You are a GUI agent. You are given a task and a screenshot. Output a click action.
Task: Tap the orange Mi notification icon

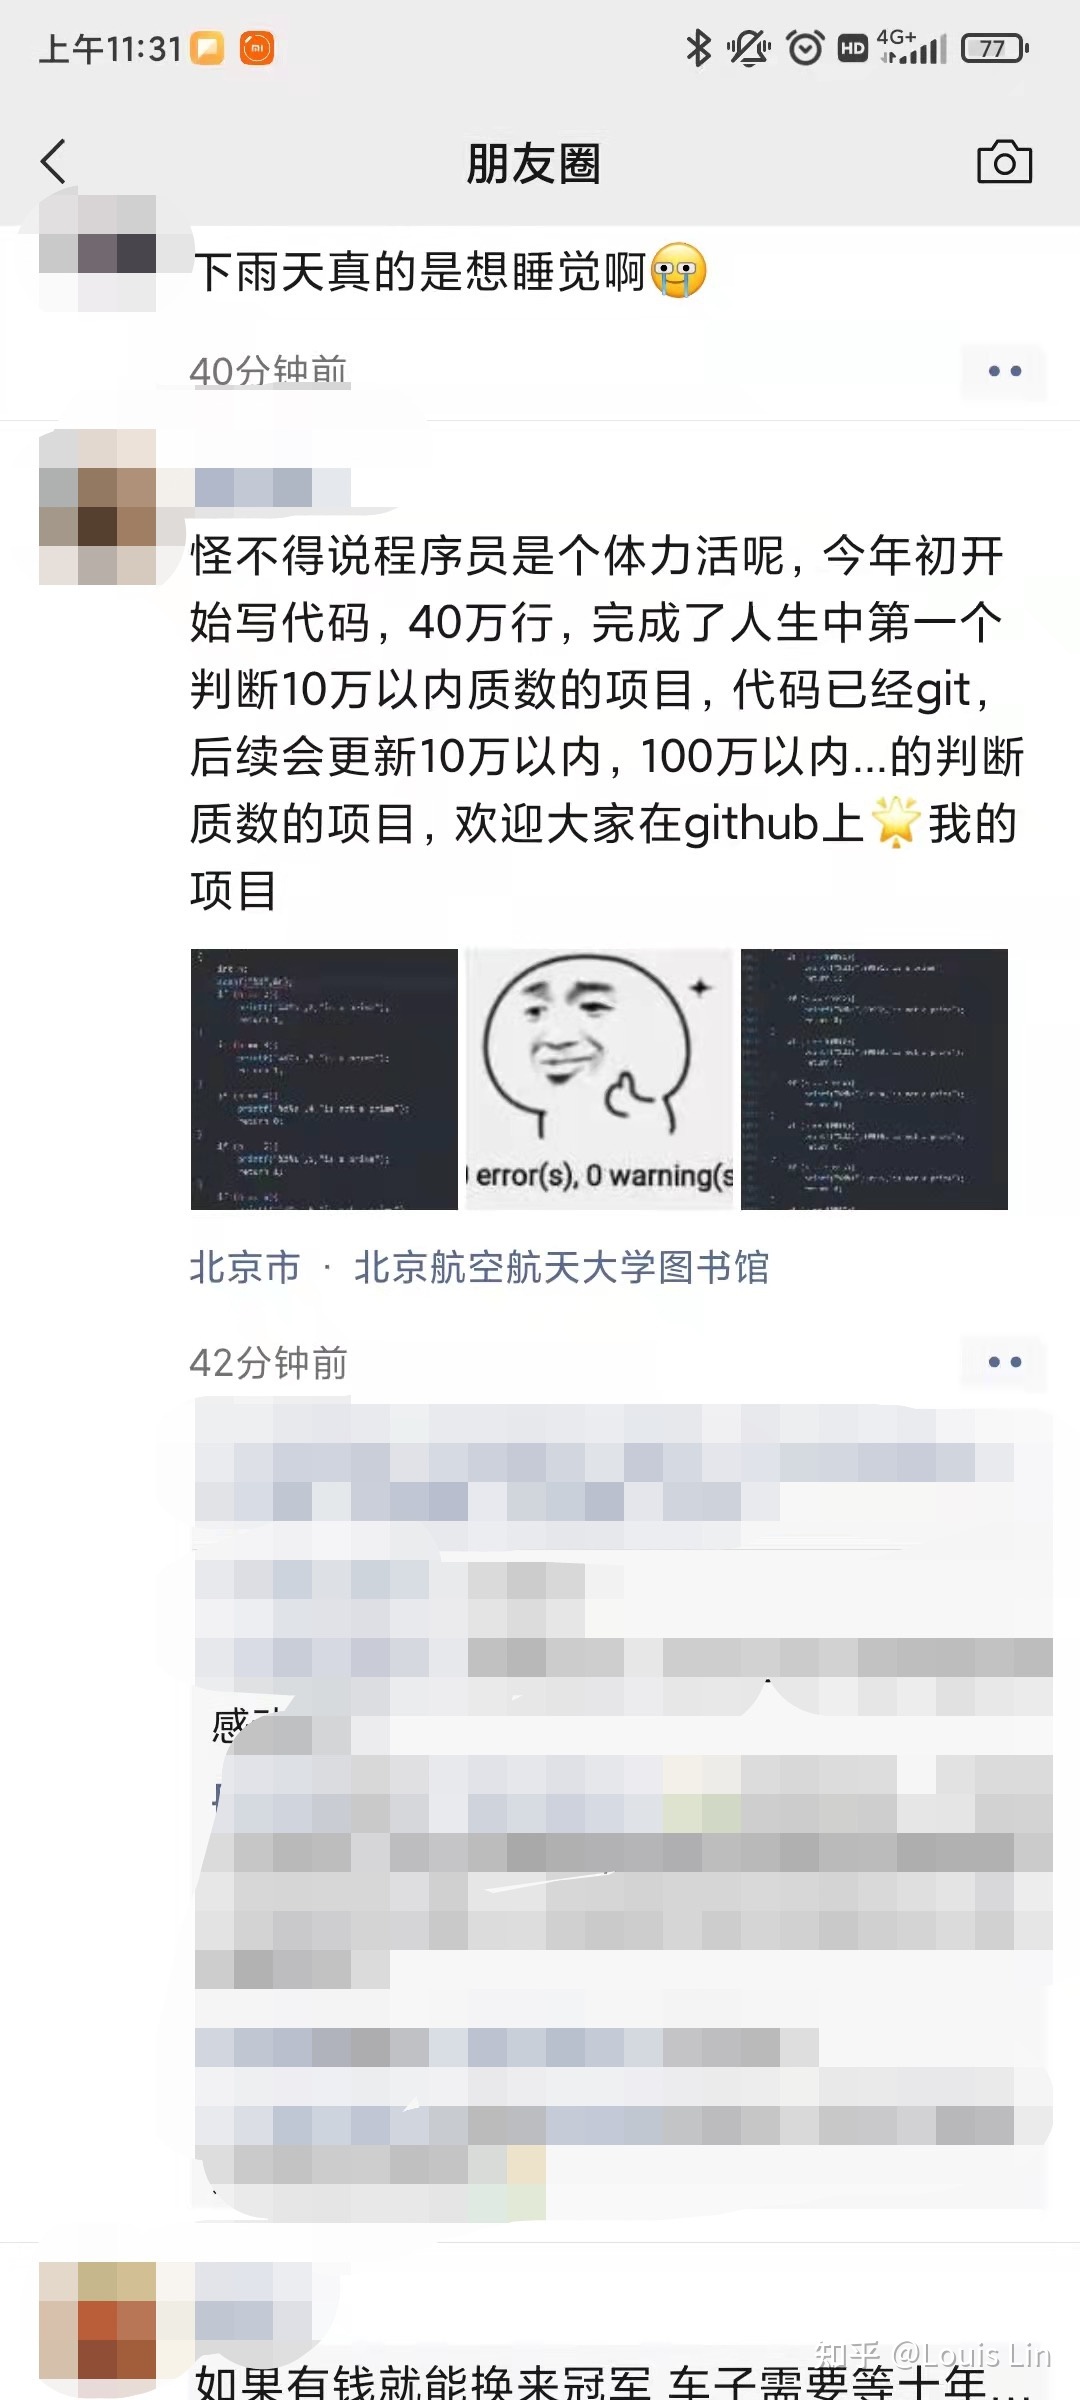(257, 48)
